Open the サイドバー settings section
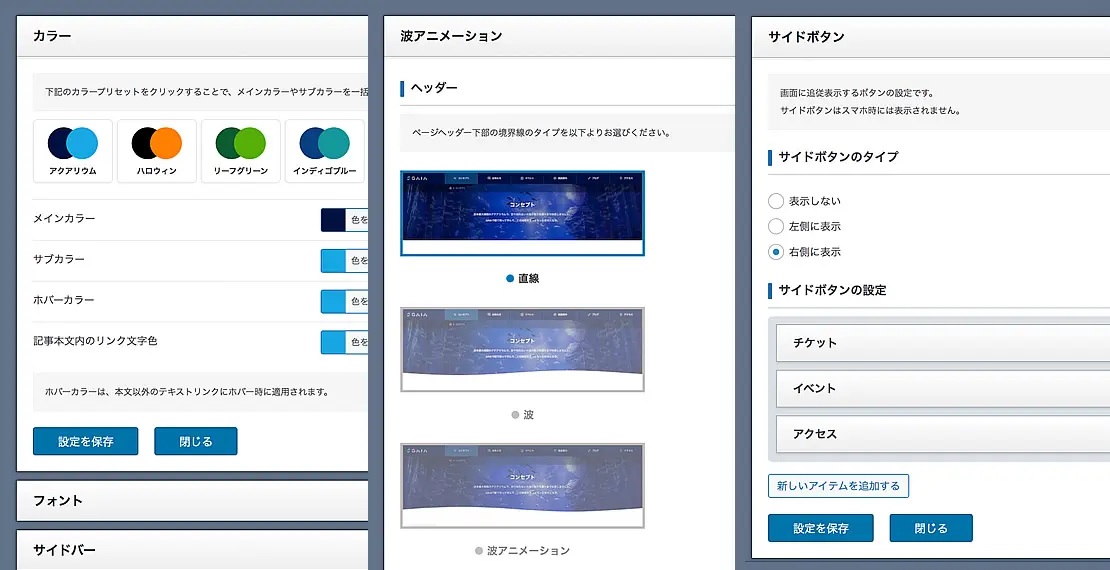 [192, 549]
